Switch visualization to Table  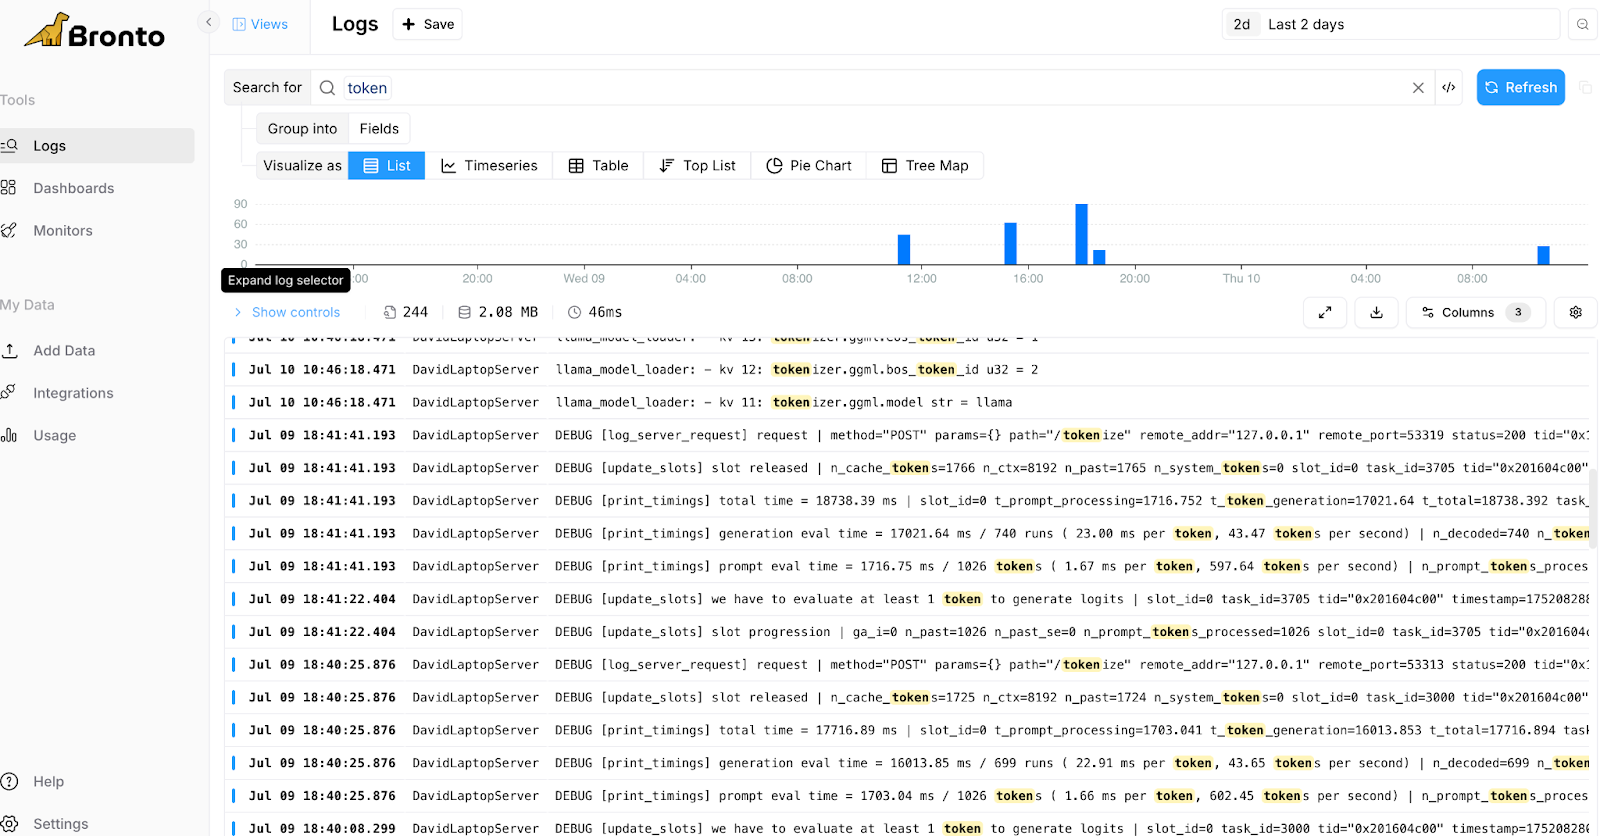coord(598,166)
